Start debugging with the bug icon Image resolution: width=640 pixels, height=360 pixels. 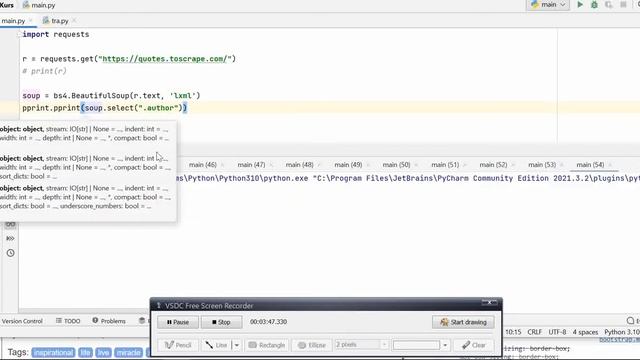coord(594,5)
